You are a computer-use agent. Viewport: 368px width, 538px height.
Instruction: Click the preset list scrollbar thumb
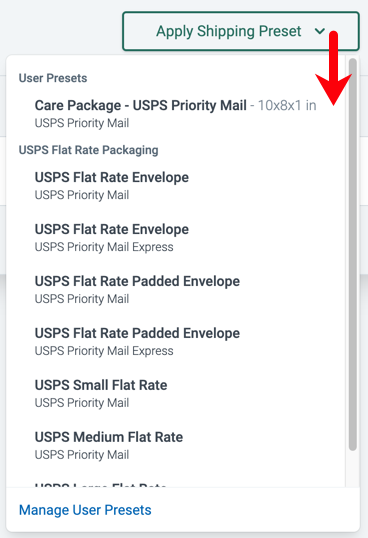coord(353,254)
